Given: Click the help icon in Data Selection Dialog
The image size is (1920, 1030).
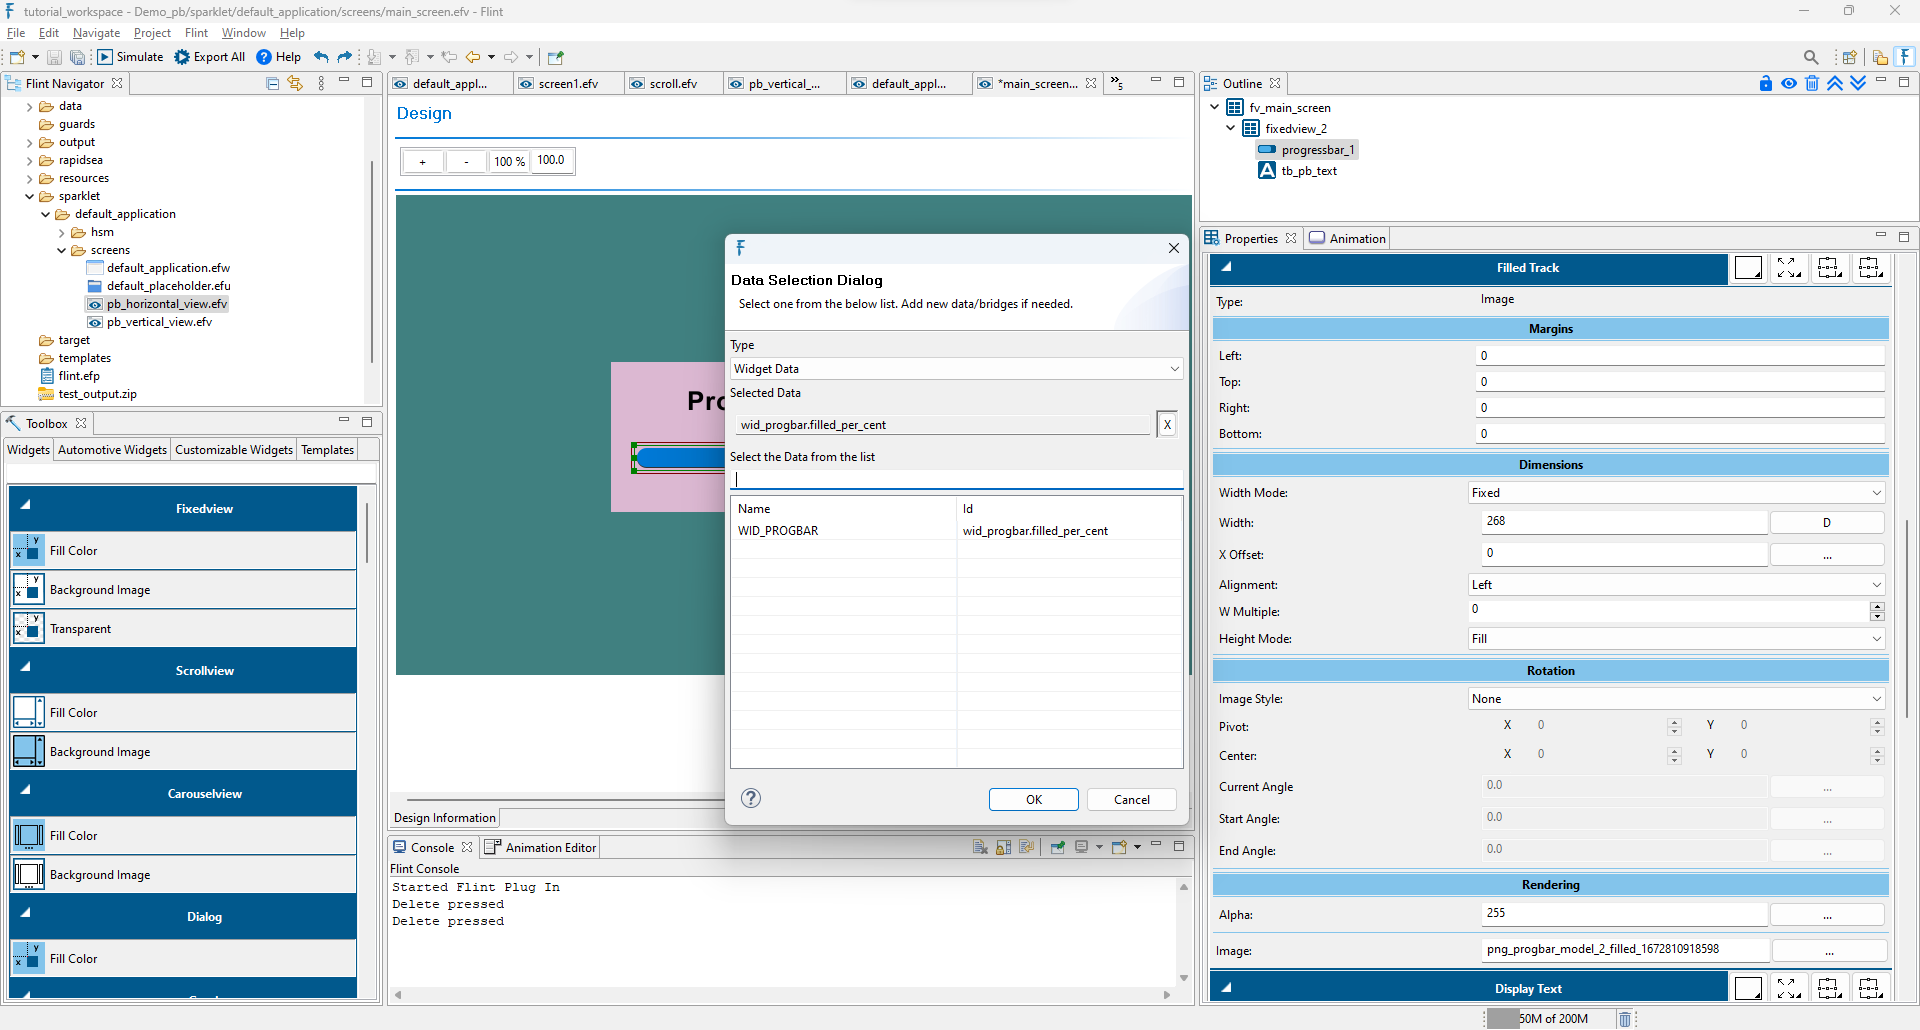Looking at the screenshot, I should 751,798.
